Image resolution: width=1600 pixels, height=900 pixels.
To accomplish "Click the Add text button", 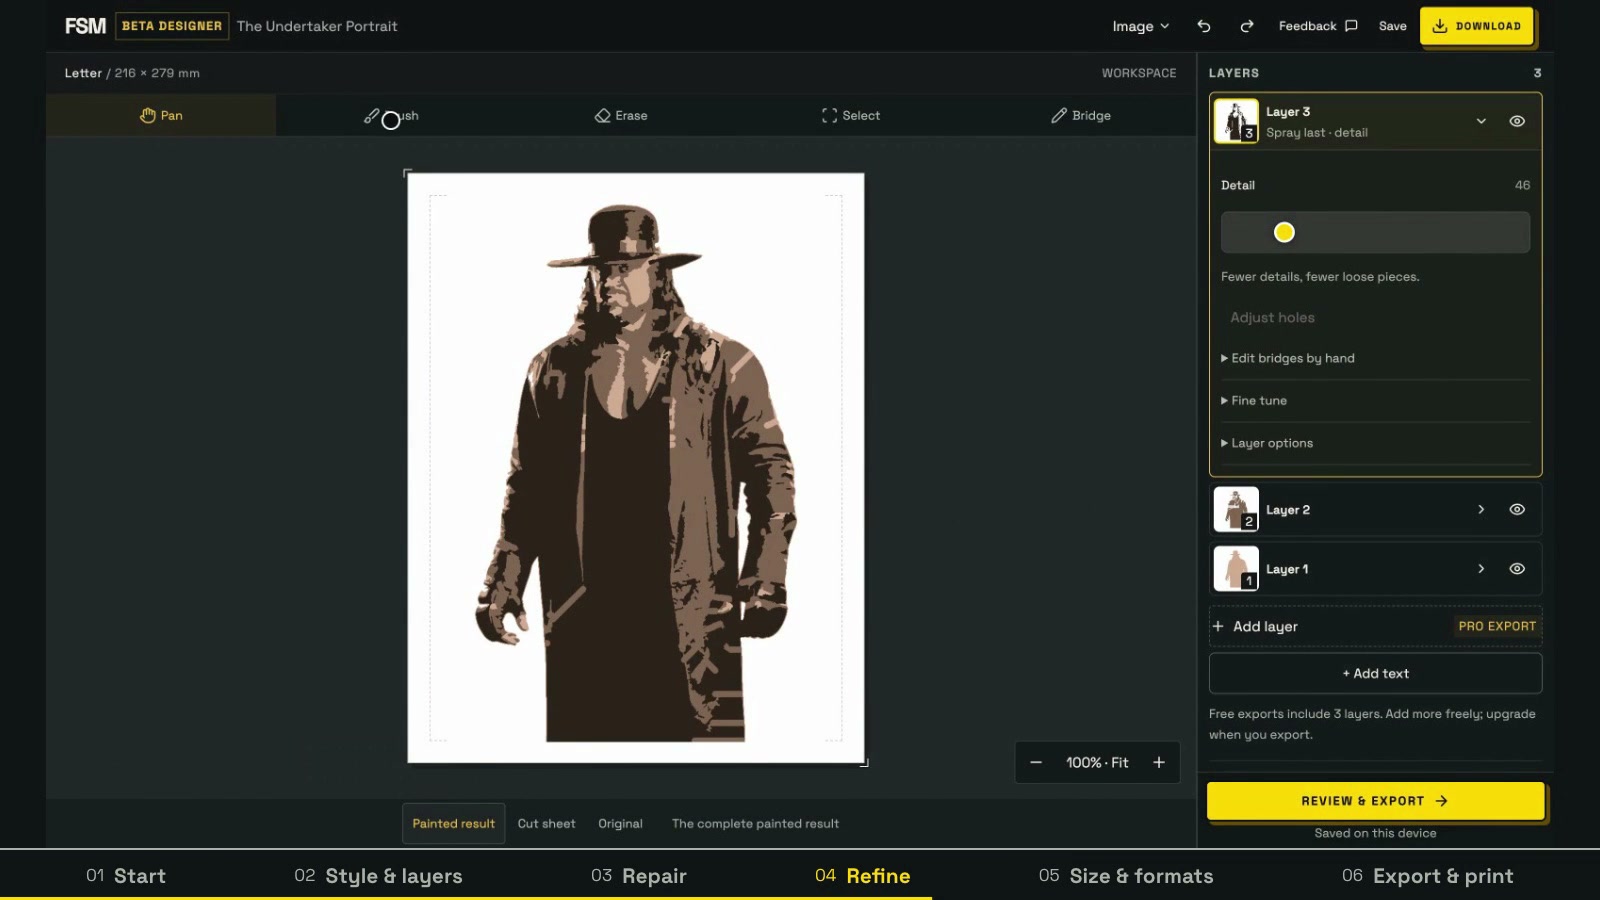I will coord(1375,673).
